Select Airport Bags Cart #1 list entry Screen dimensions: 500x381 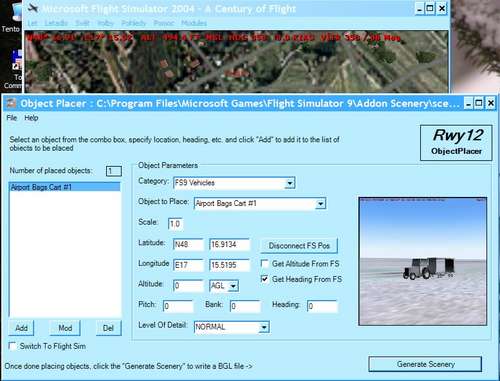(x=65, y=187)
